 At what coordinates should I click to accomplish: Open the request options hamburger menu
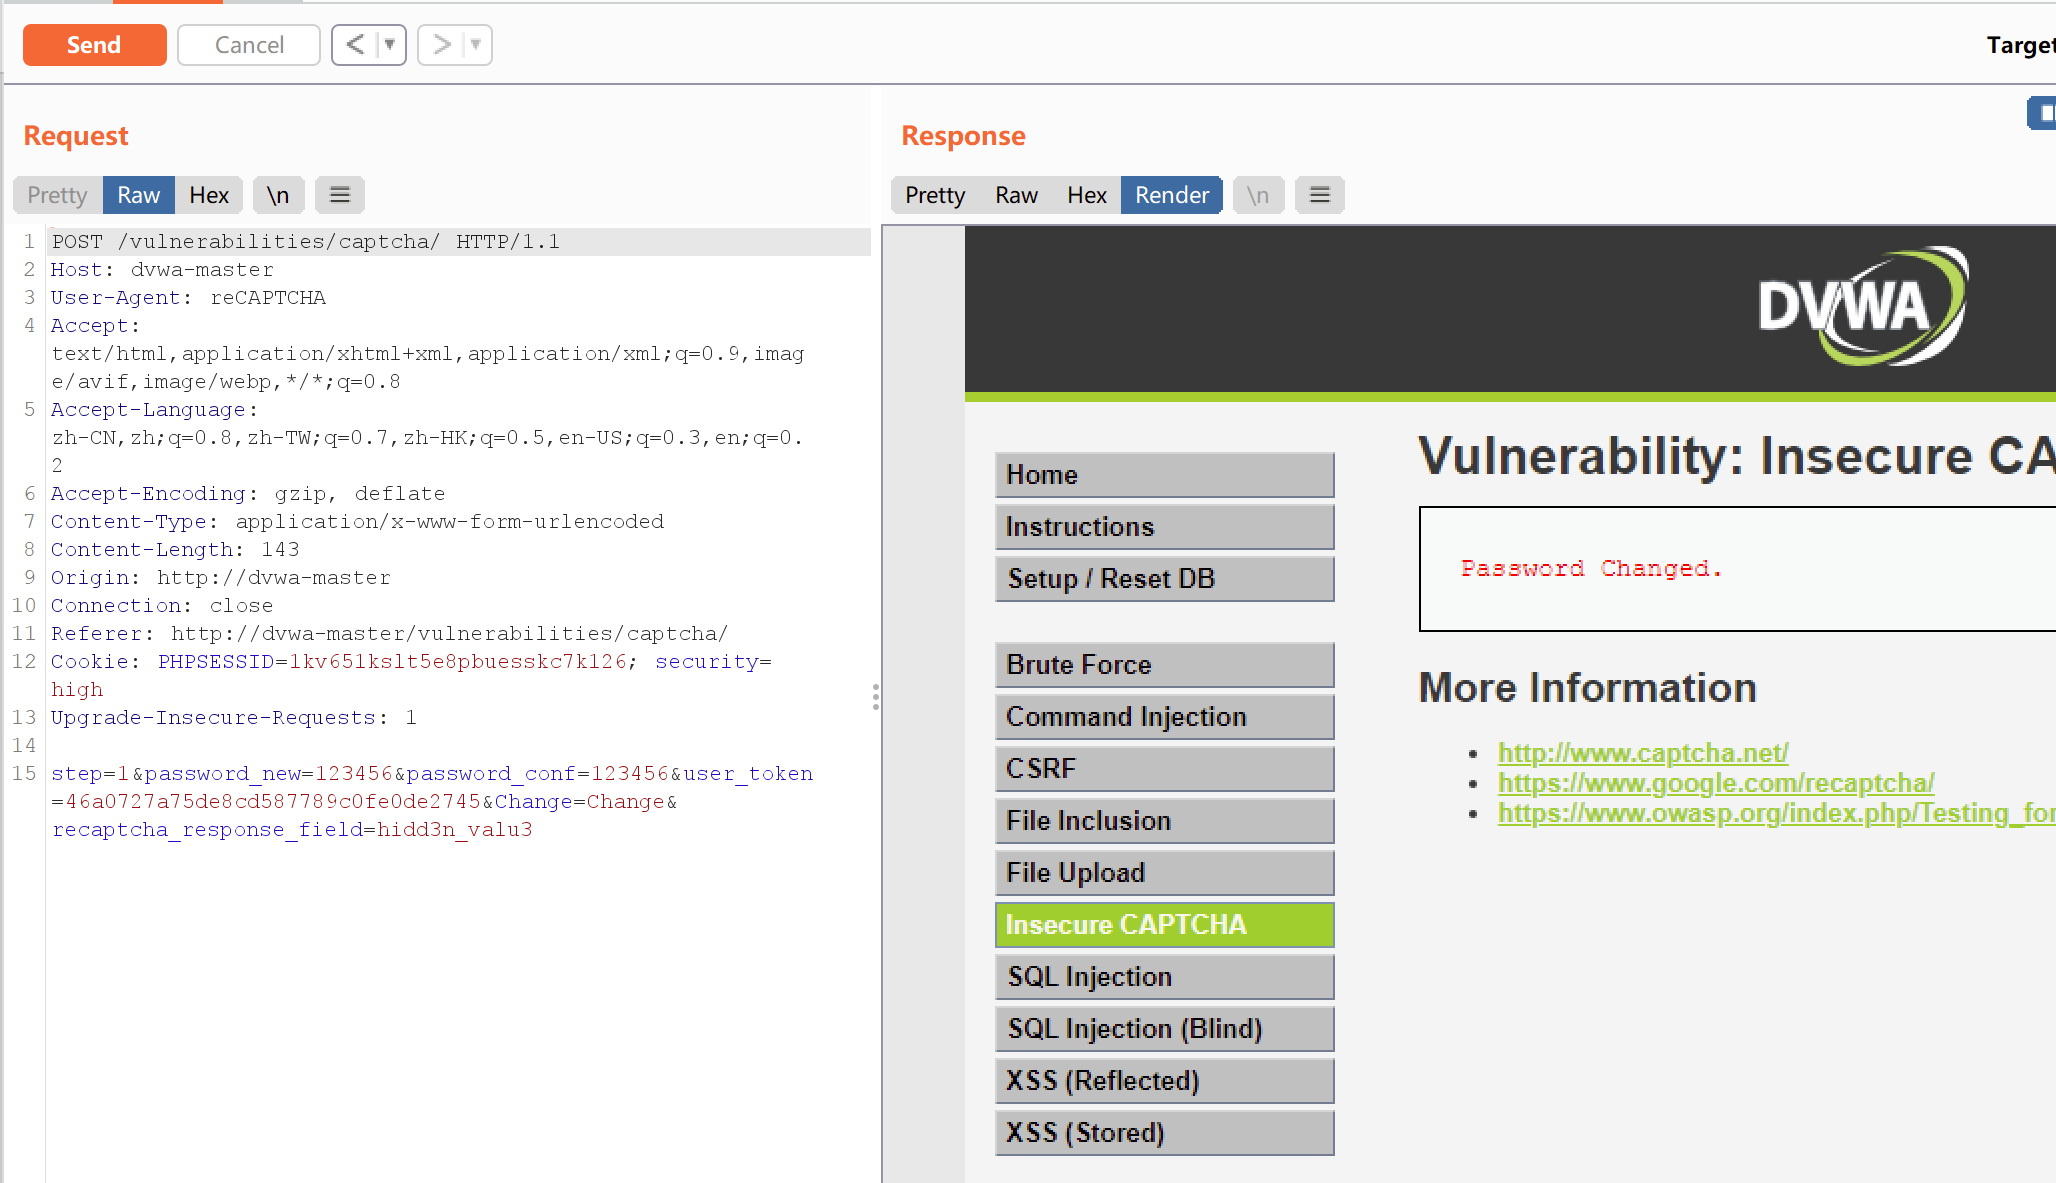(x=340, y=195)
